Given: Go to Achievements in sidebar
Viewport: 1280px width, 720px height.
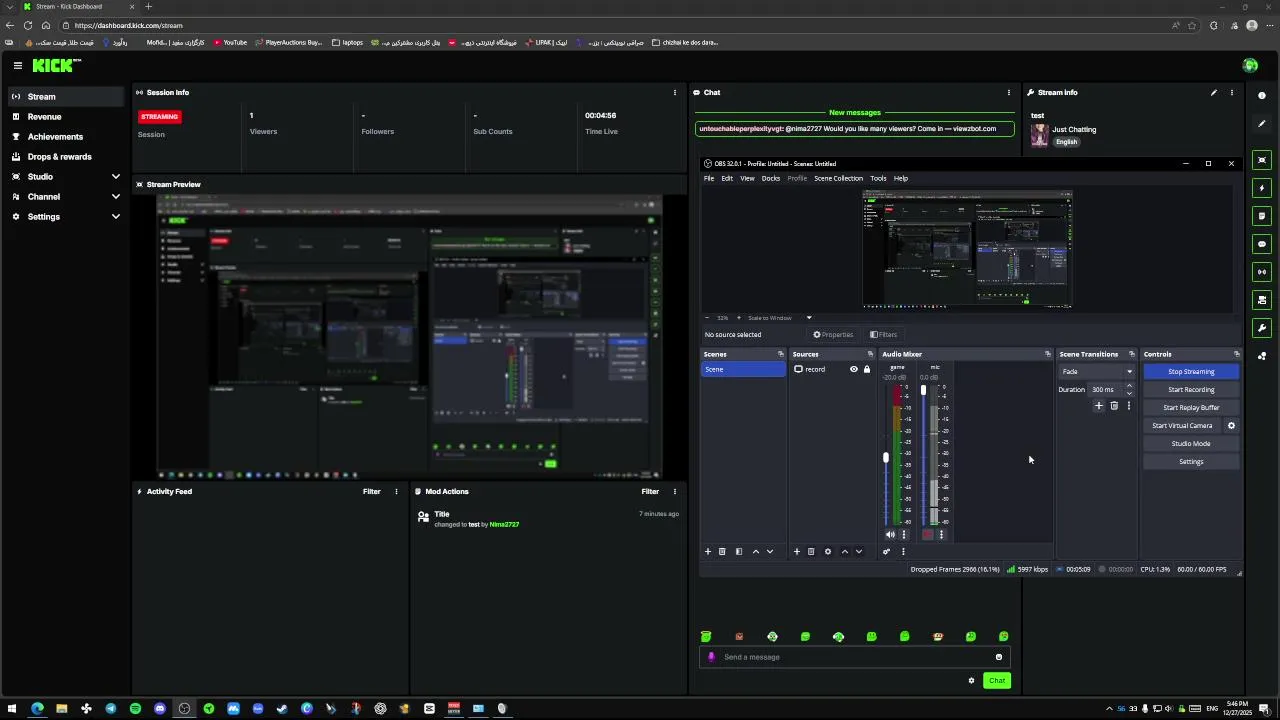Looking at the screenshot, I should [x=65, y=137].
